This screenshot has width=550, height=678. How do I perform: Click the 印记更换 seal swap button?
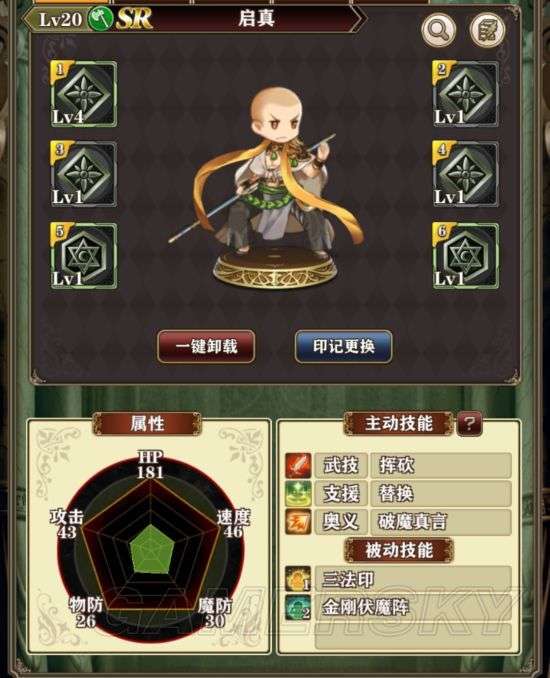[344, 346]
